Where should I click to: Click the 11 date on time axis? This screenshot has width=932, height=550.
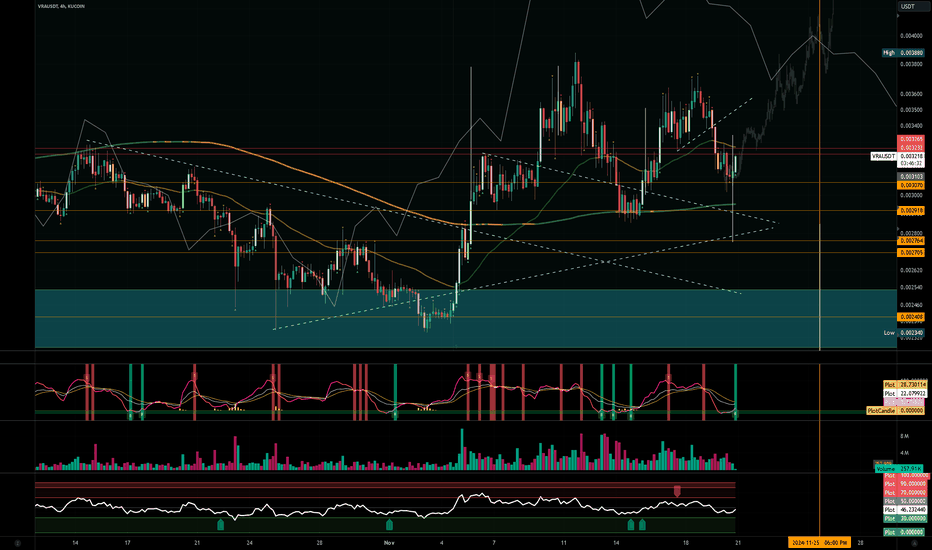click(563, 543)
